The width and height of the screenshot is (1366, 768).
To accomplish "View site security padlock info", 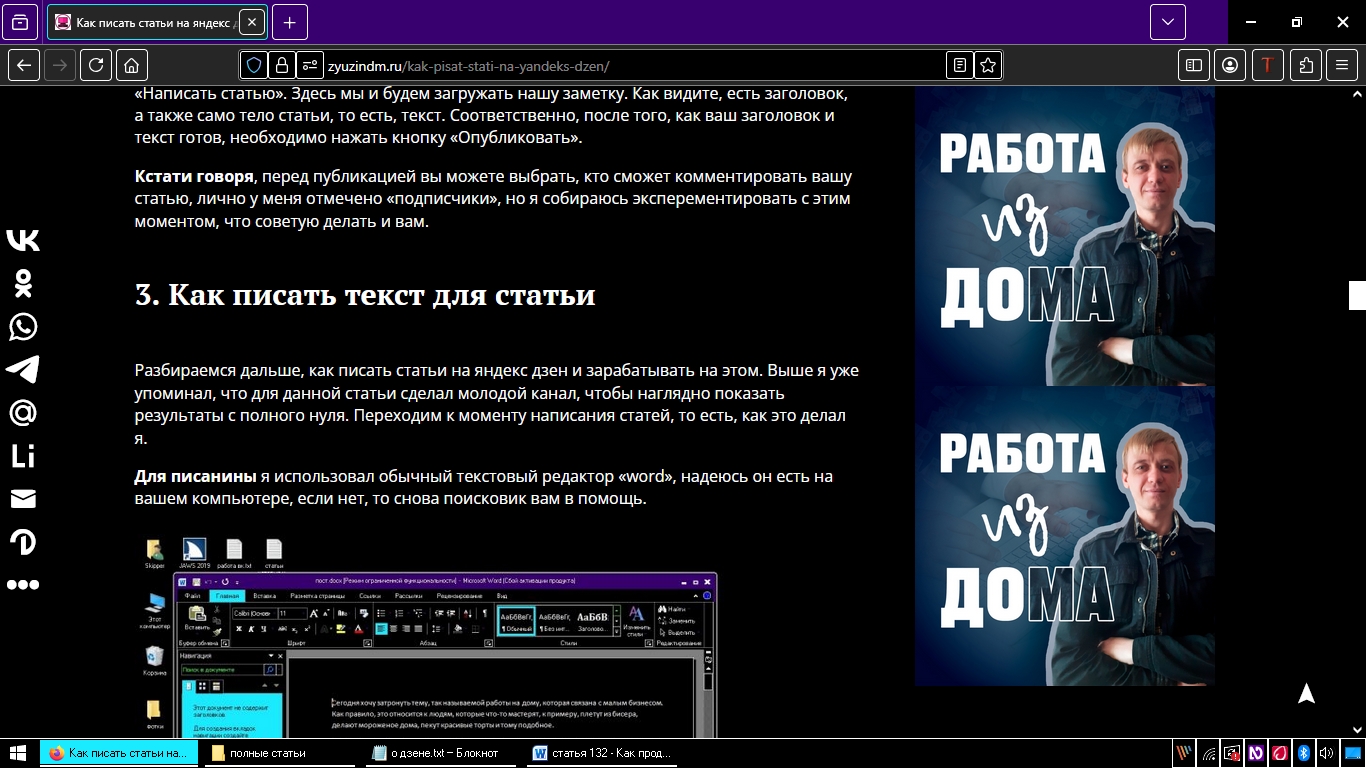I will 282,65.
